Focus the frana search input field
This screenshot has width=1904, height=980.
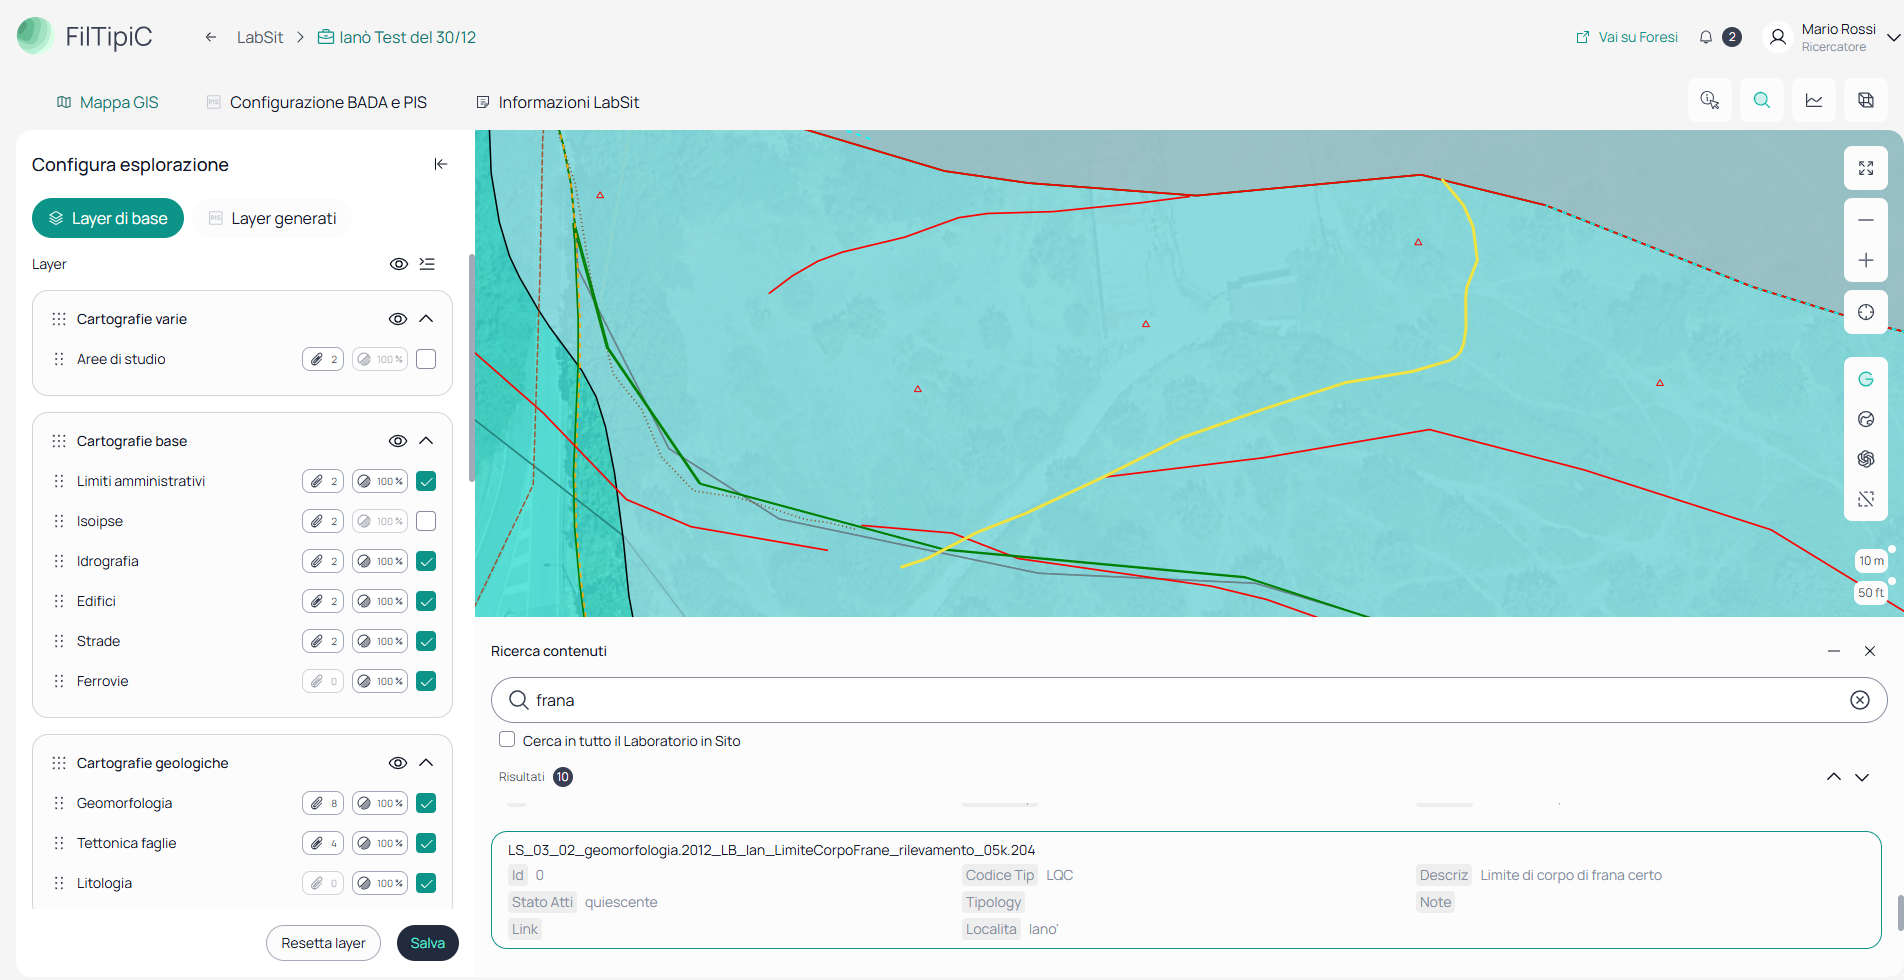[x=1189, y=700]
